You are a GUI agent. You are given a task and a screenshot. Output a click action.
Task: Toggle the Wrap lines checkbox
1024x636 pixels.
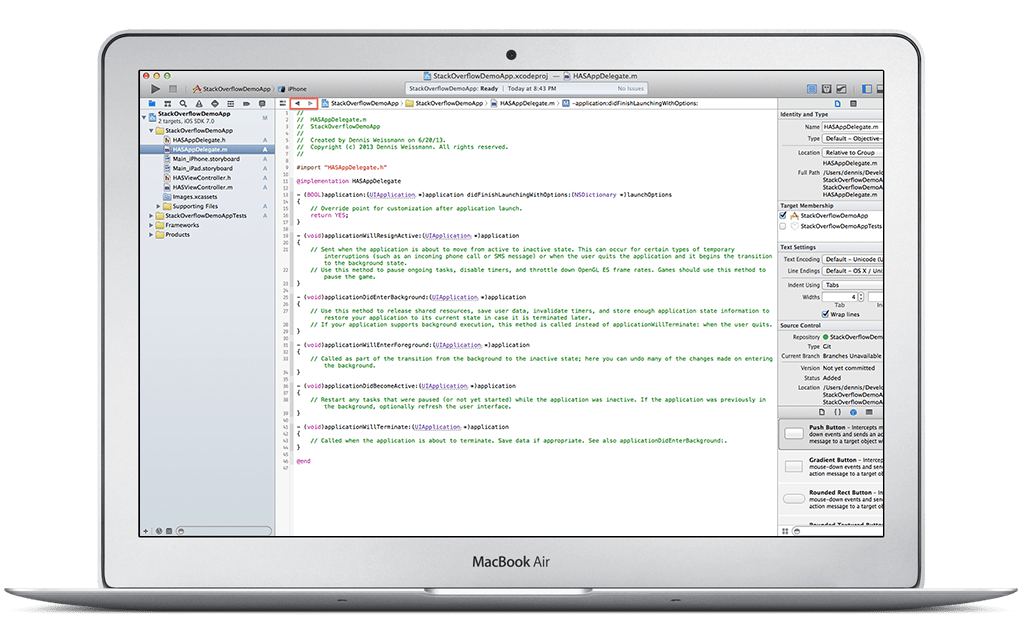[x=825, y=314]
